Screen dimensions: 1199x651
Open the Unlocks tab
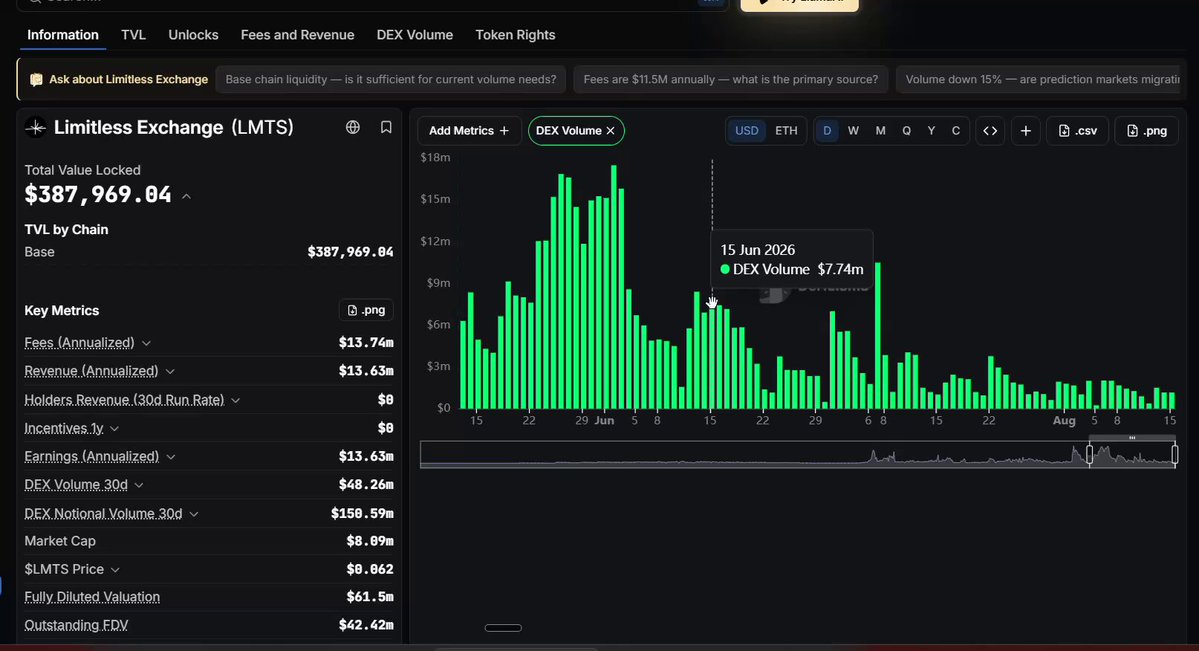[193, 35]
